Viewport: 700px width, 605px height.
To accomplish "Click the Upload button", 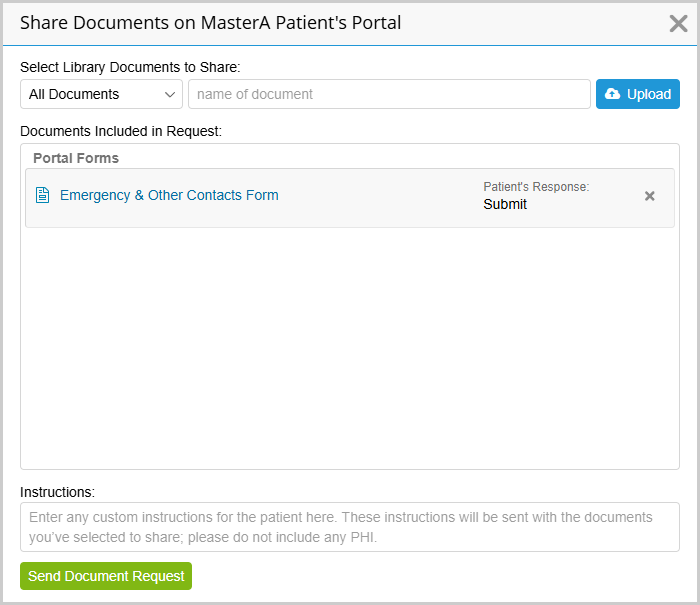I will tap(638, 94).
